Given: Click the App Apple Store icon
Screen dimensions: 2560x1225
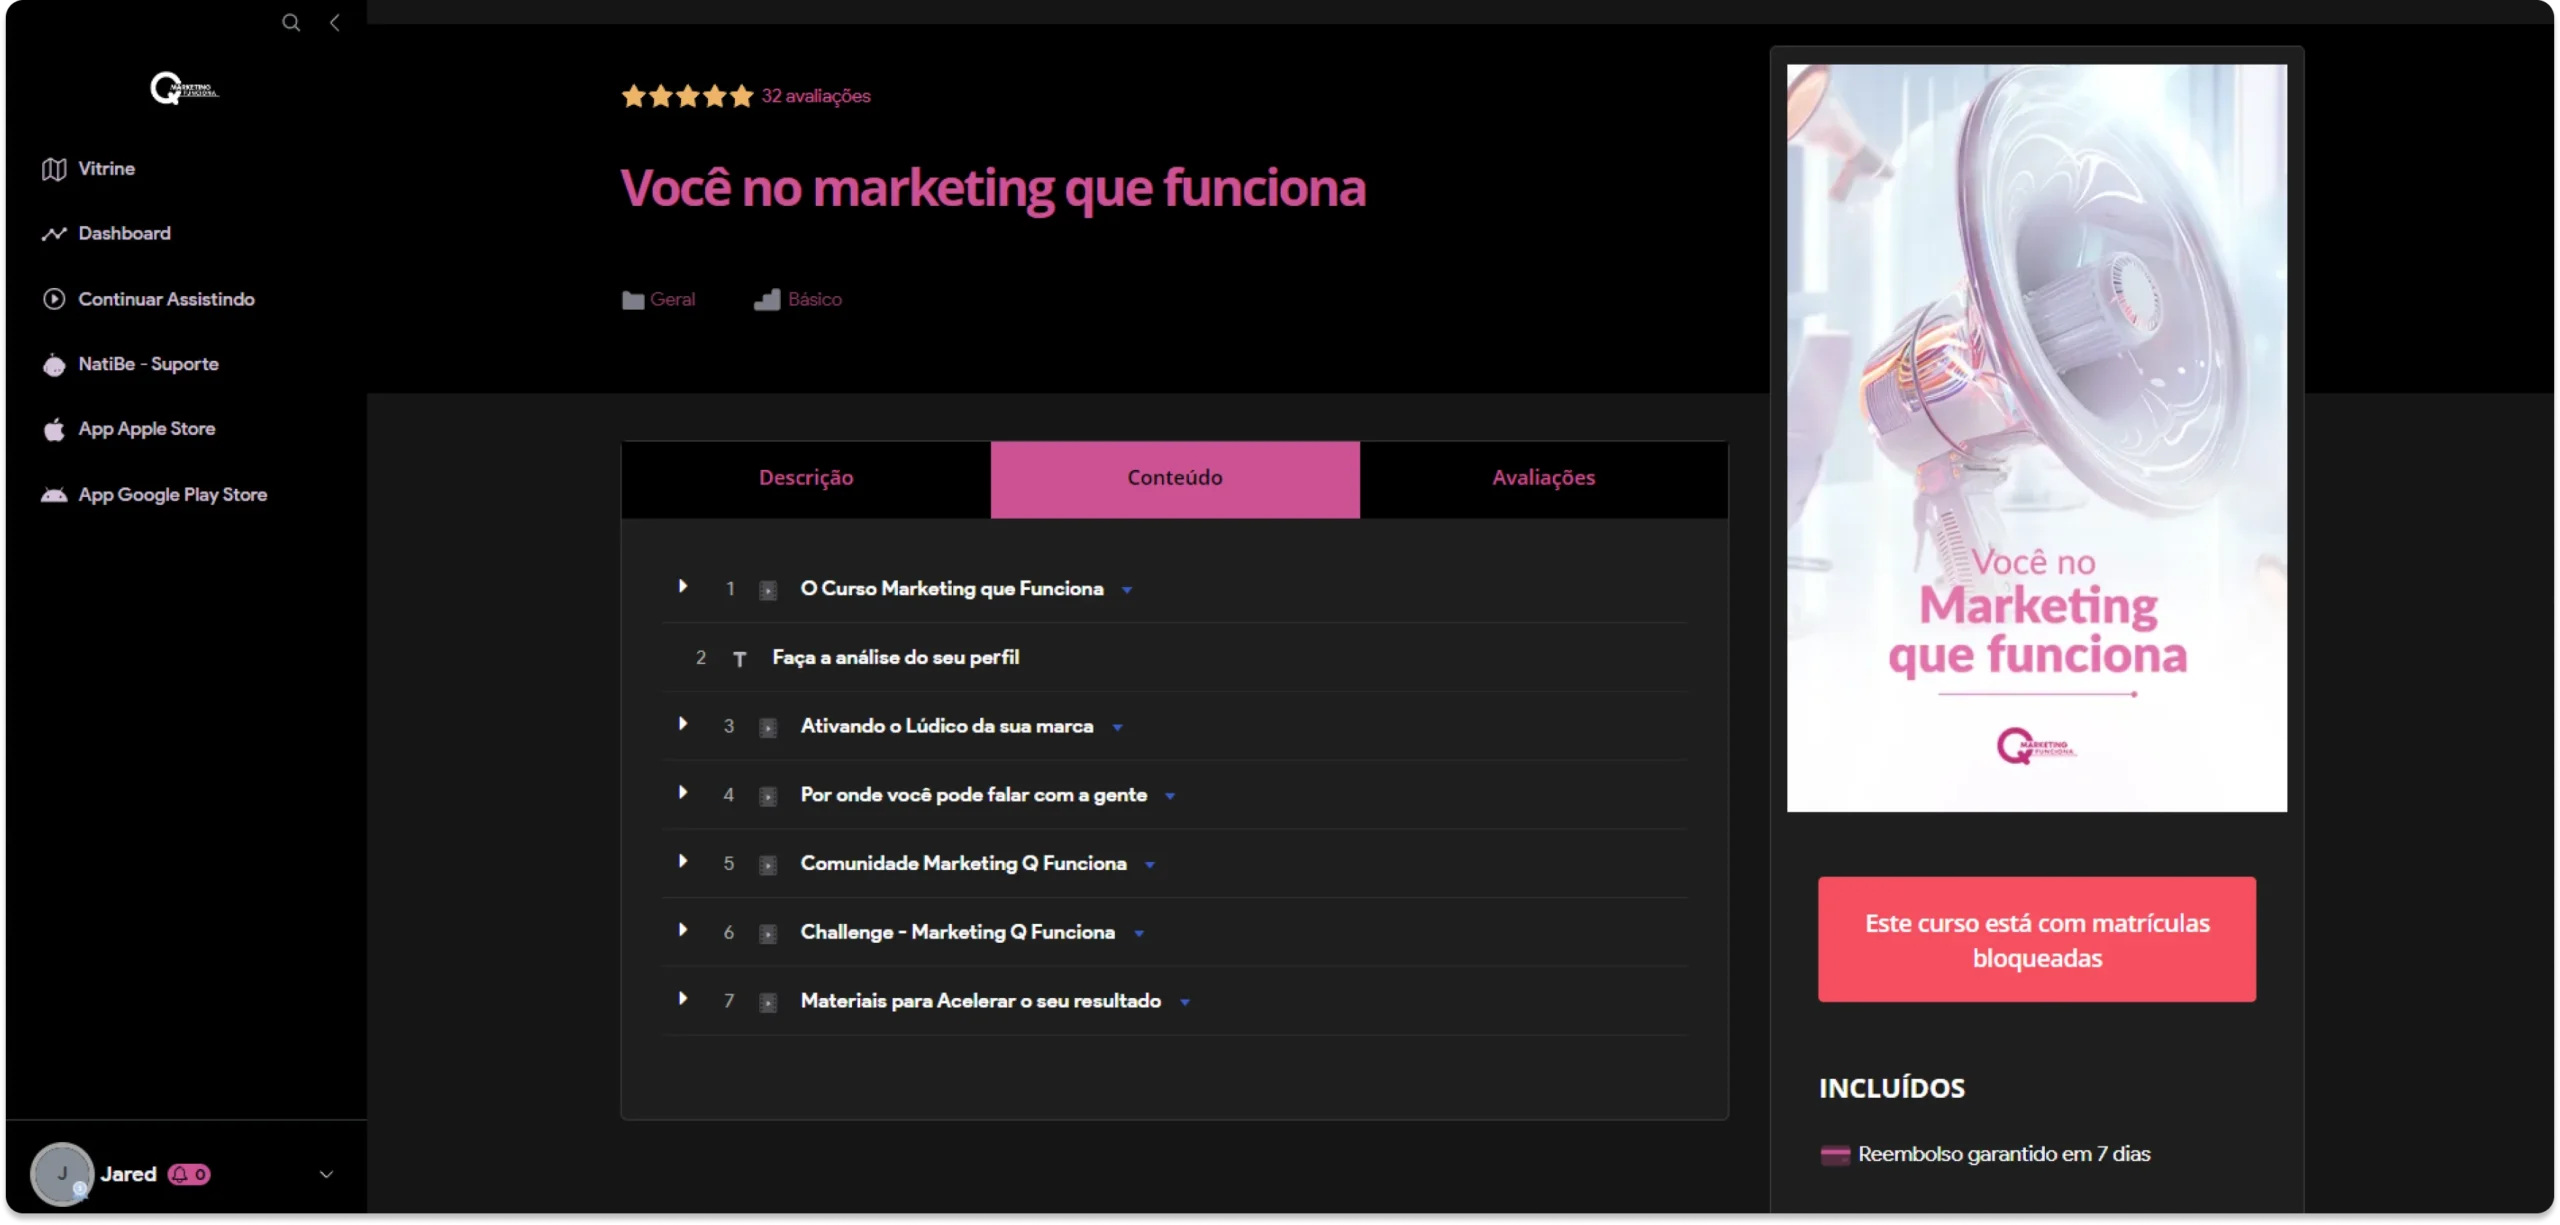Looking at the screenshot, I should 54,429.
